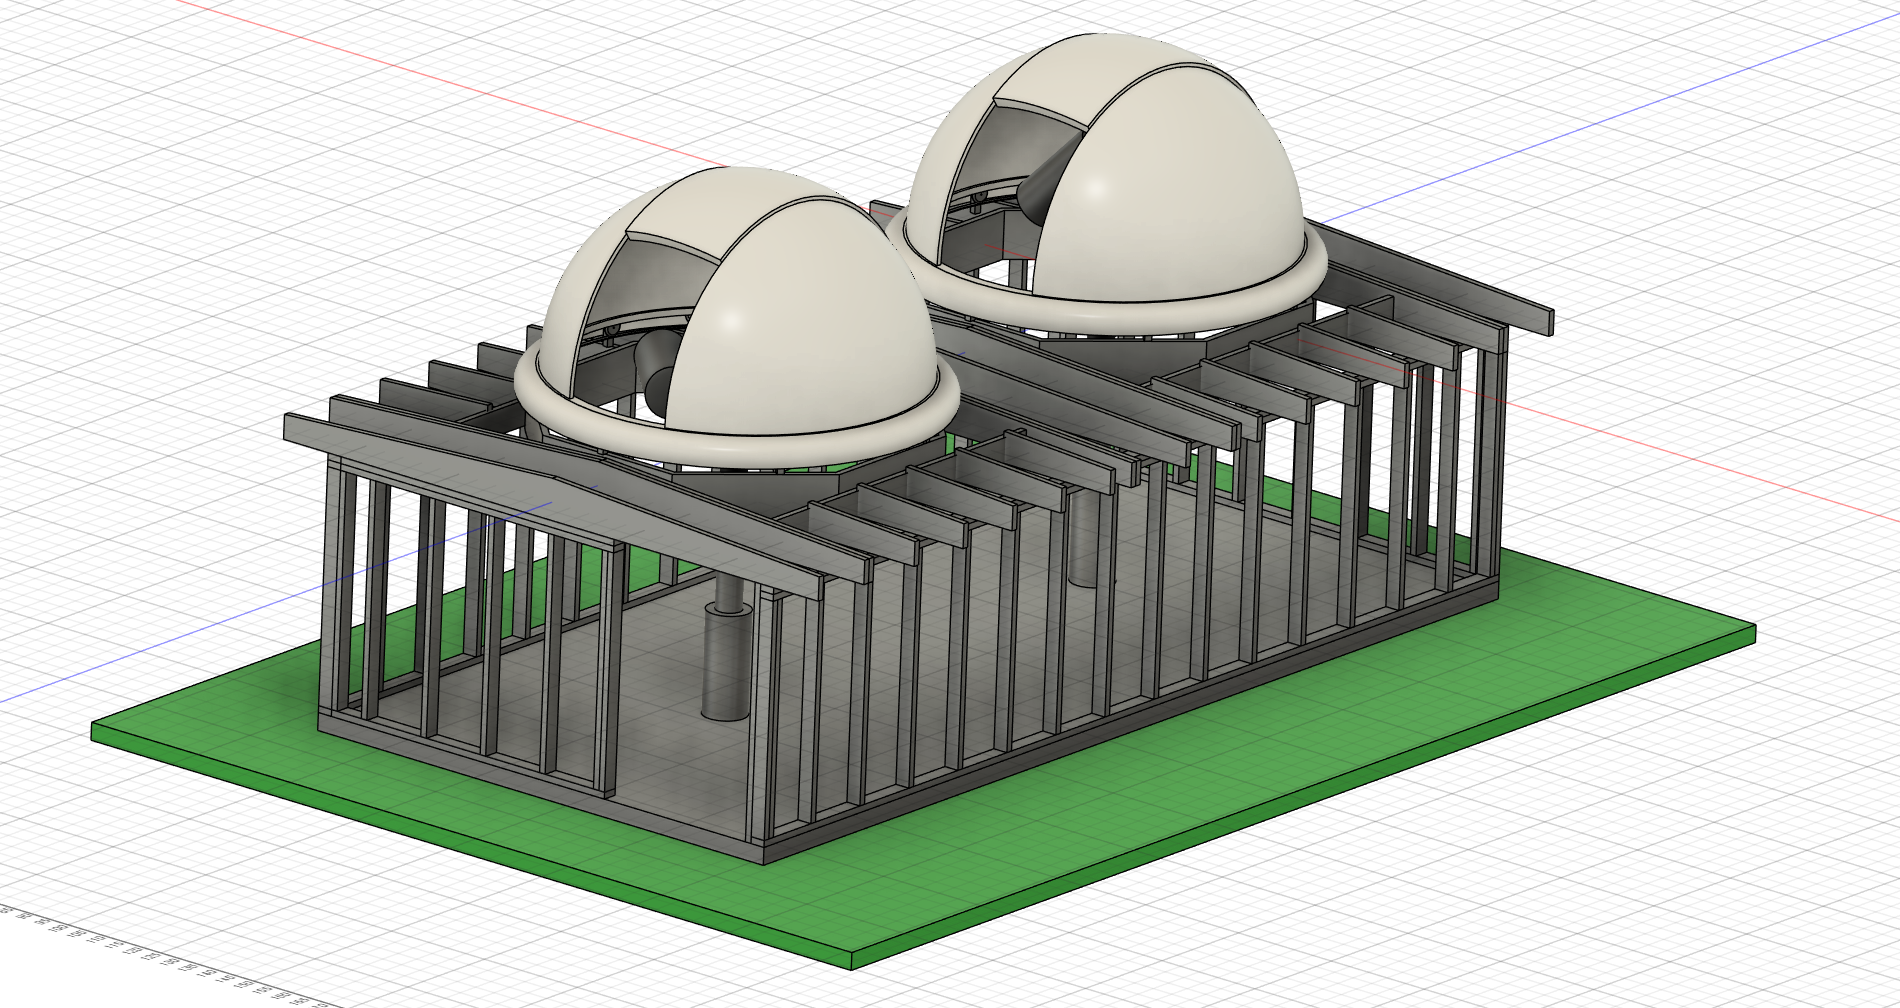Select the far right corner wall post
1900x1008 pixels.
coord(1490,460)
